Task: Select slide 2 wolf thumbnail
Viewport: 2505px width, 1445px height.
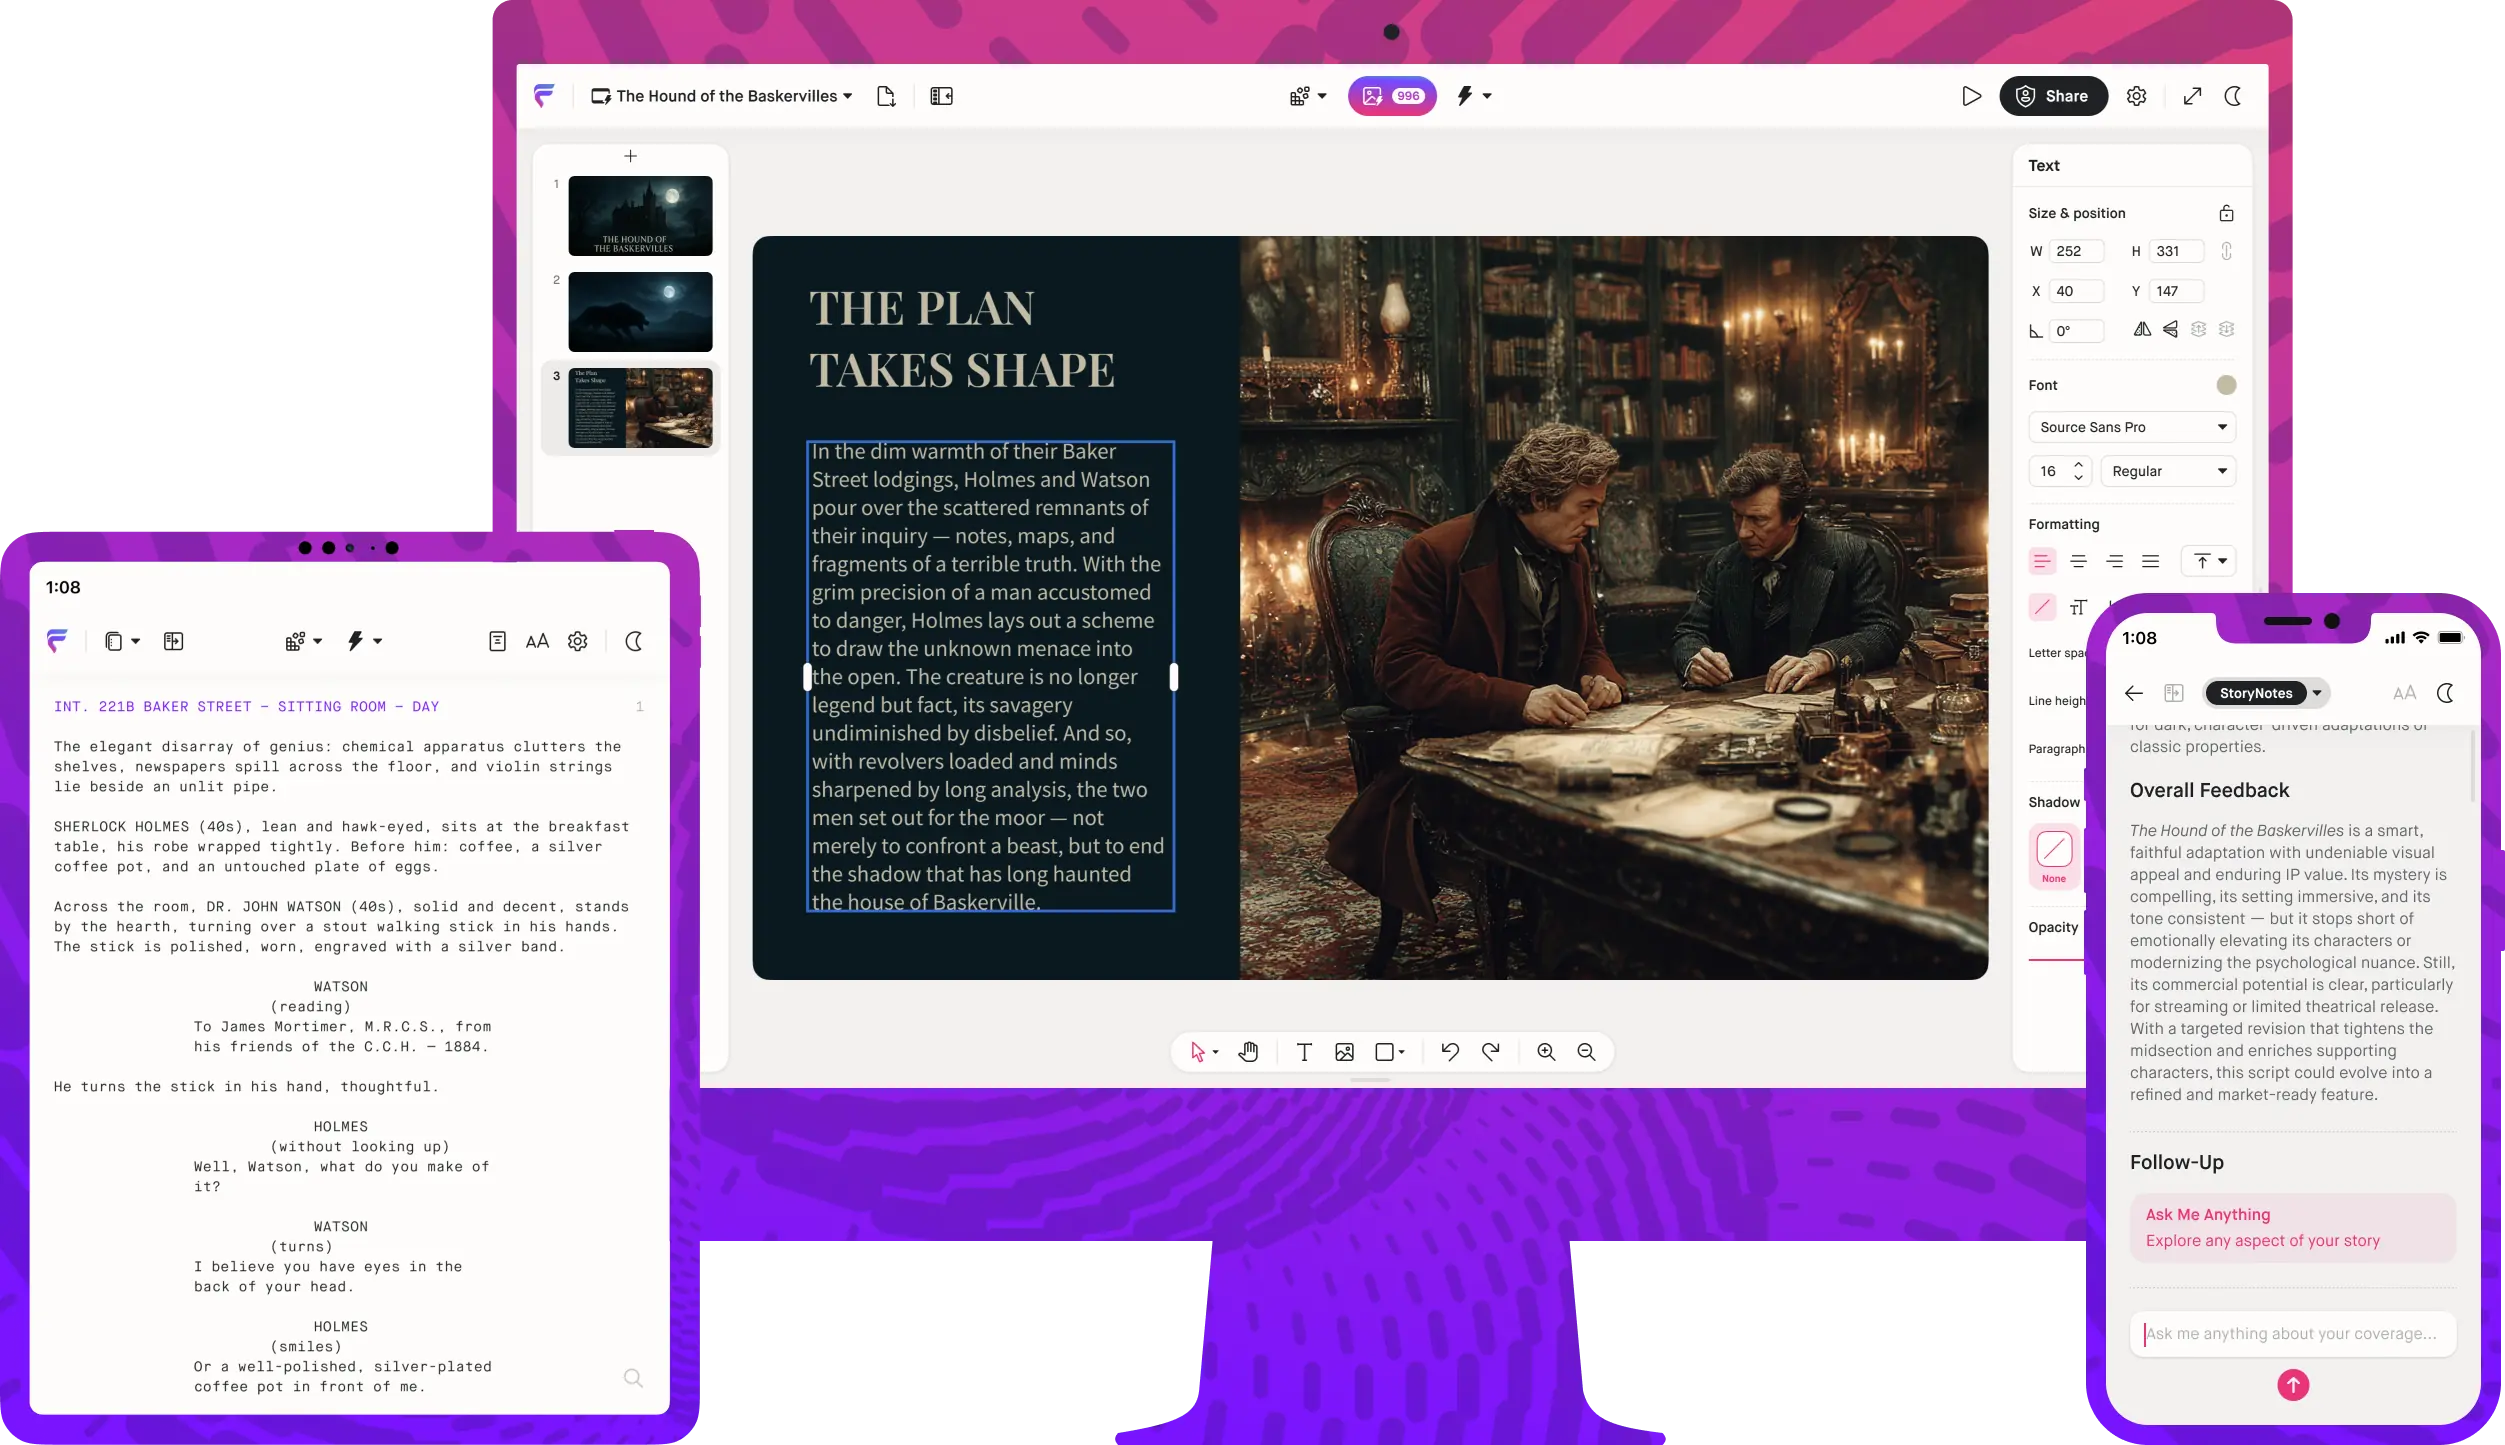Action: click(640, 312)
